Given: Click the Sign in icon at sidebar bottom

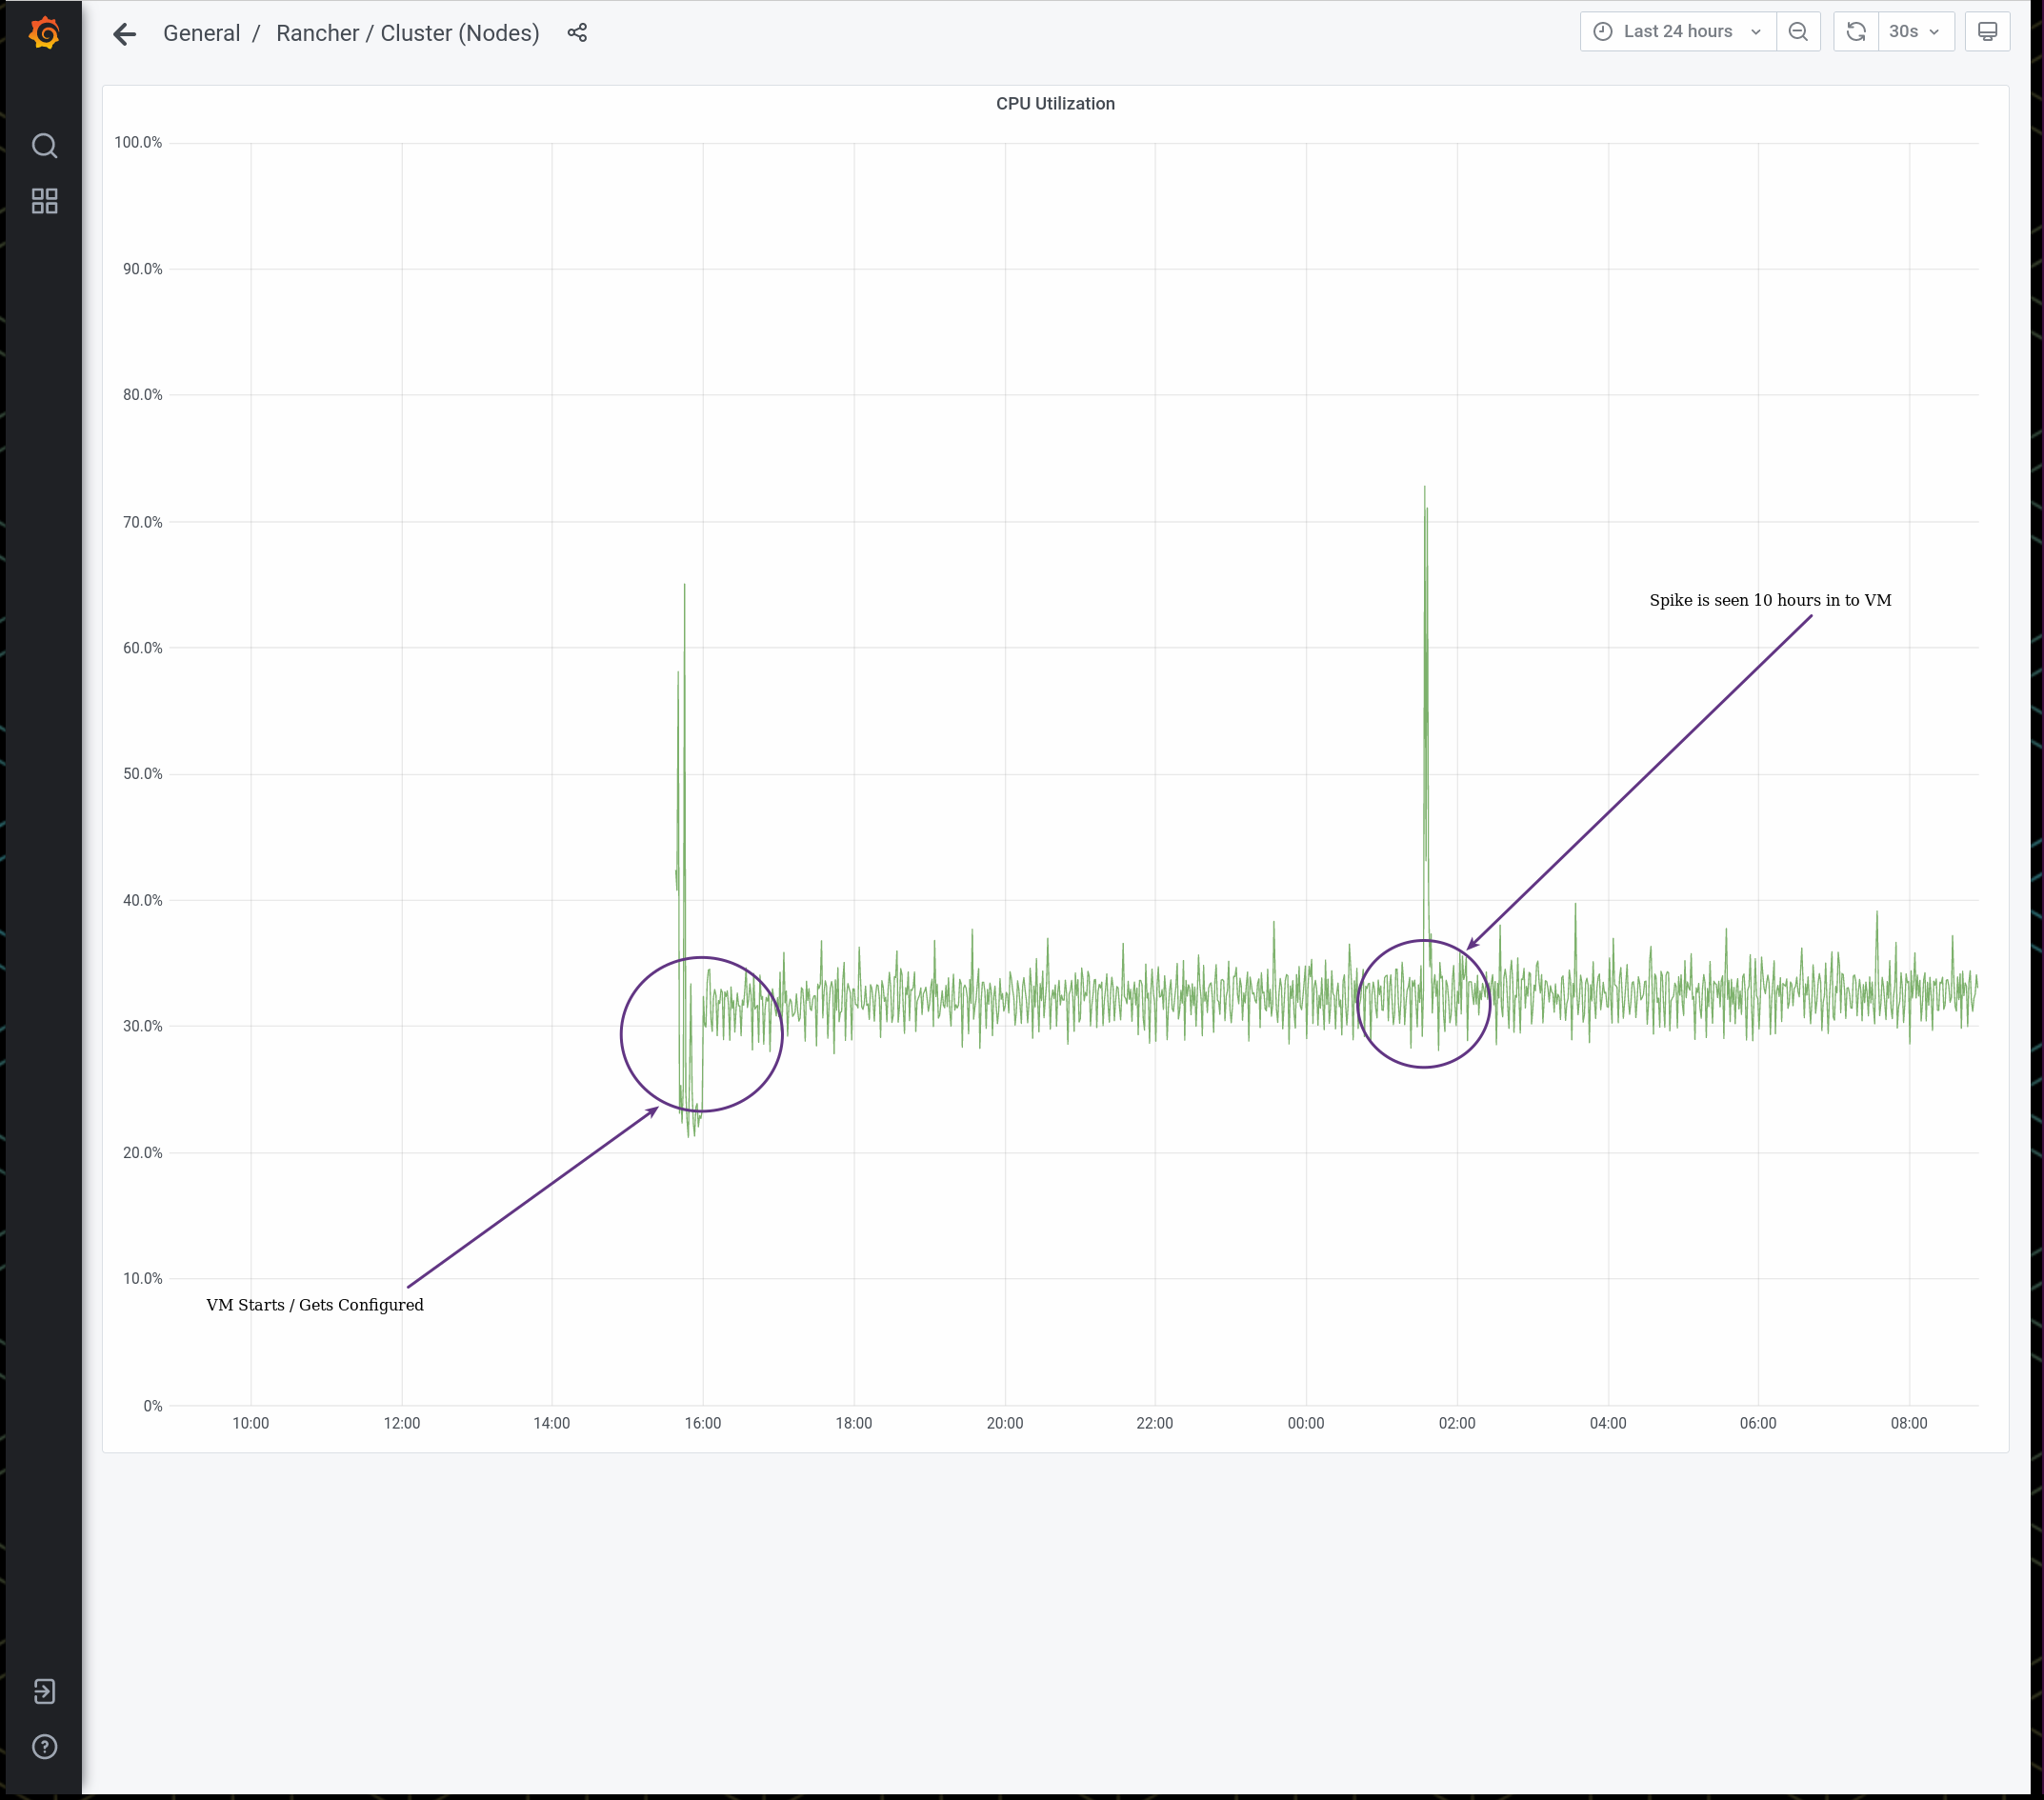Looking at the screenshot, I should pos(45,1692).
